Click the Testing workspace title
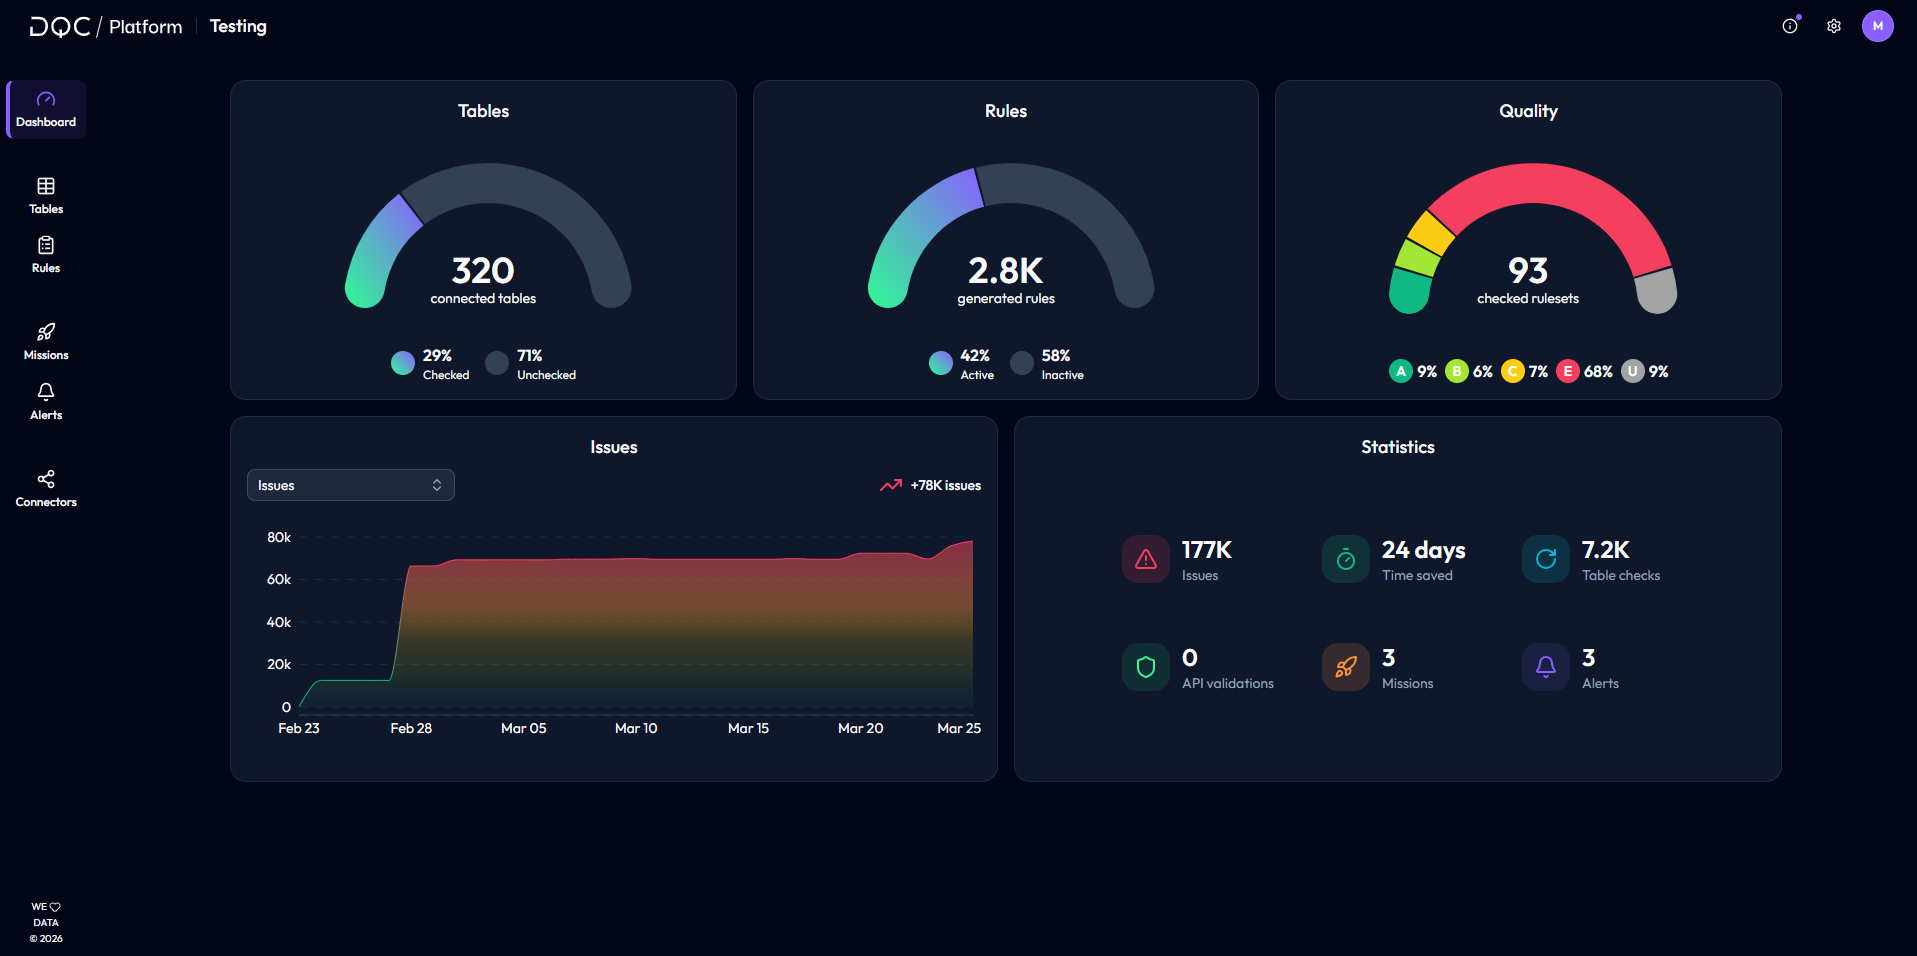 point(238,26)
